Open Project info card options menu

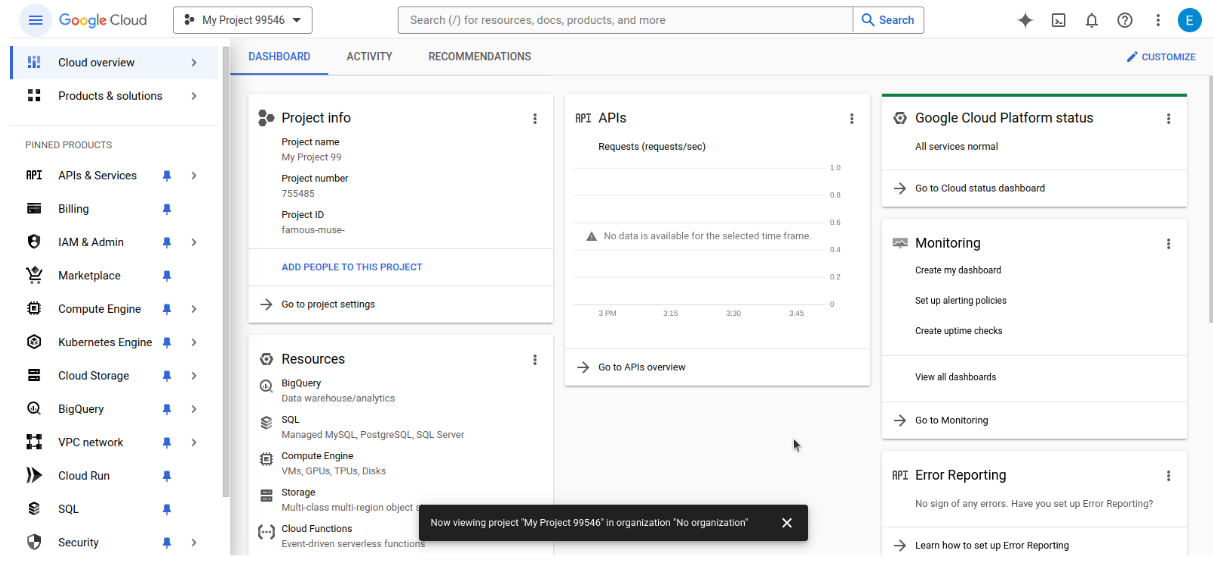click(x=535, y=118)
